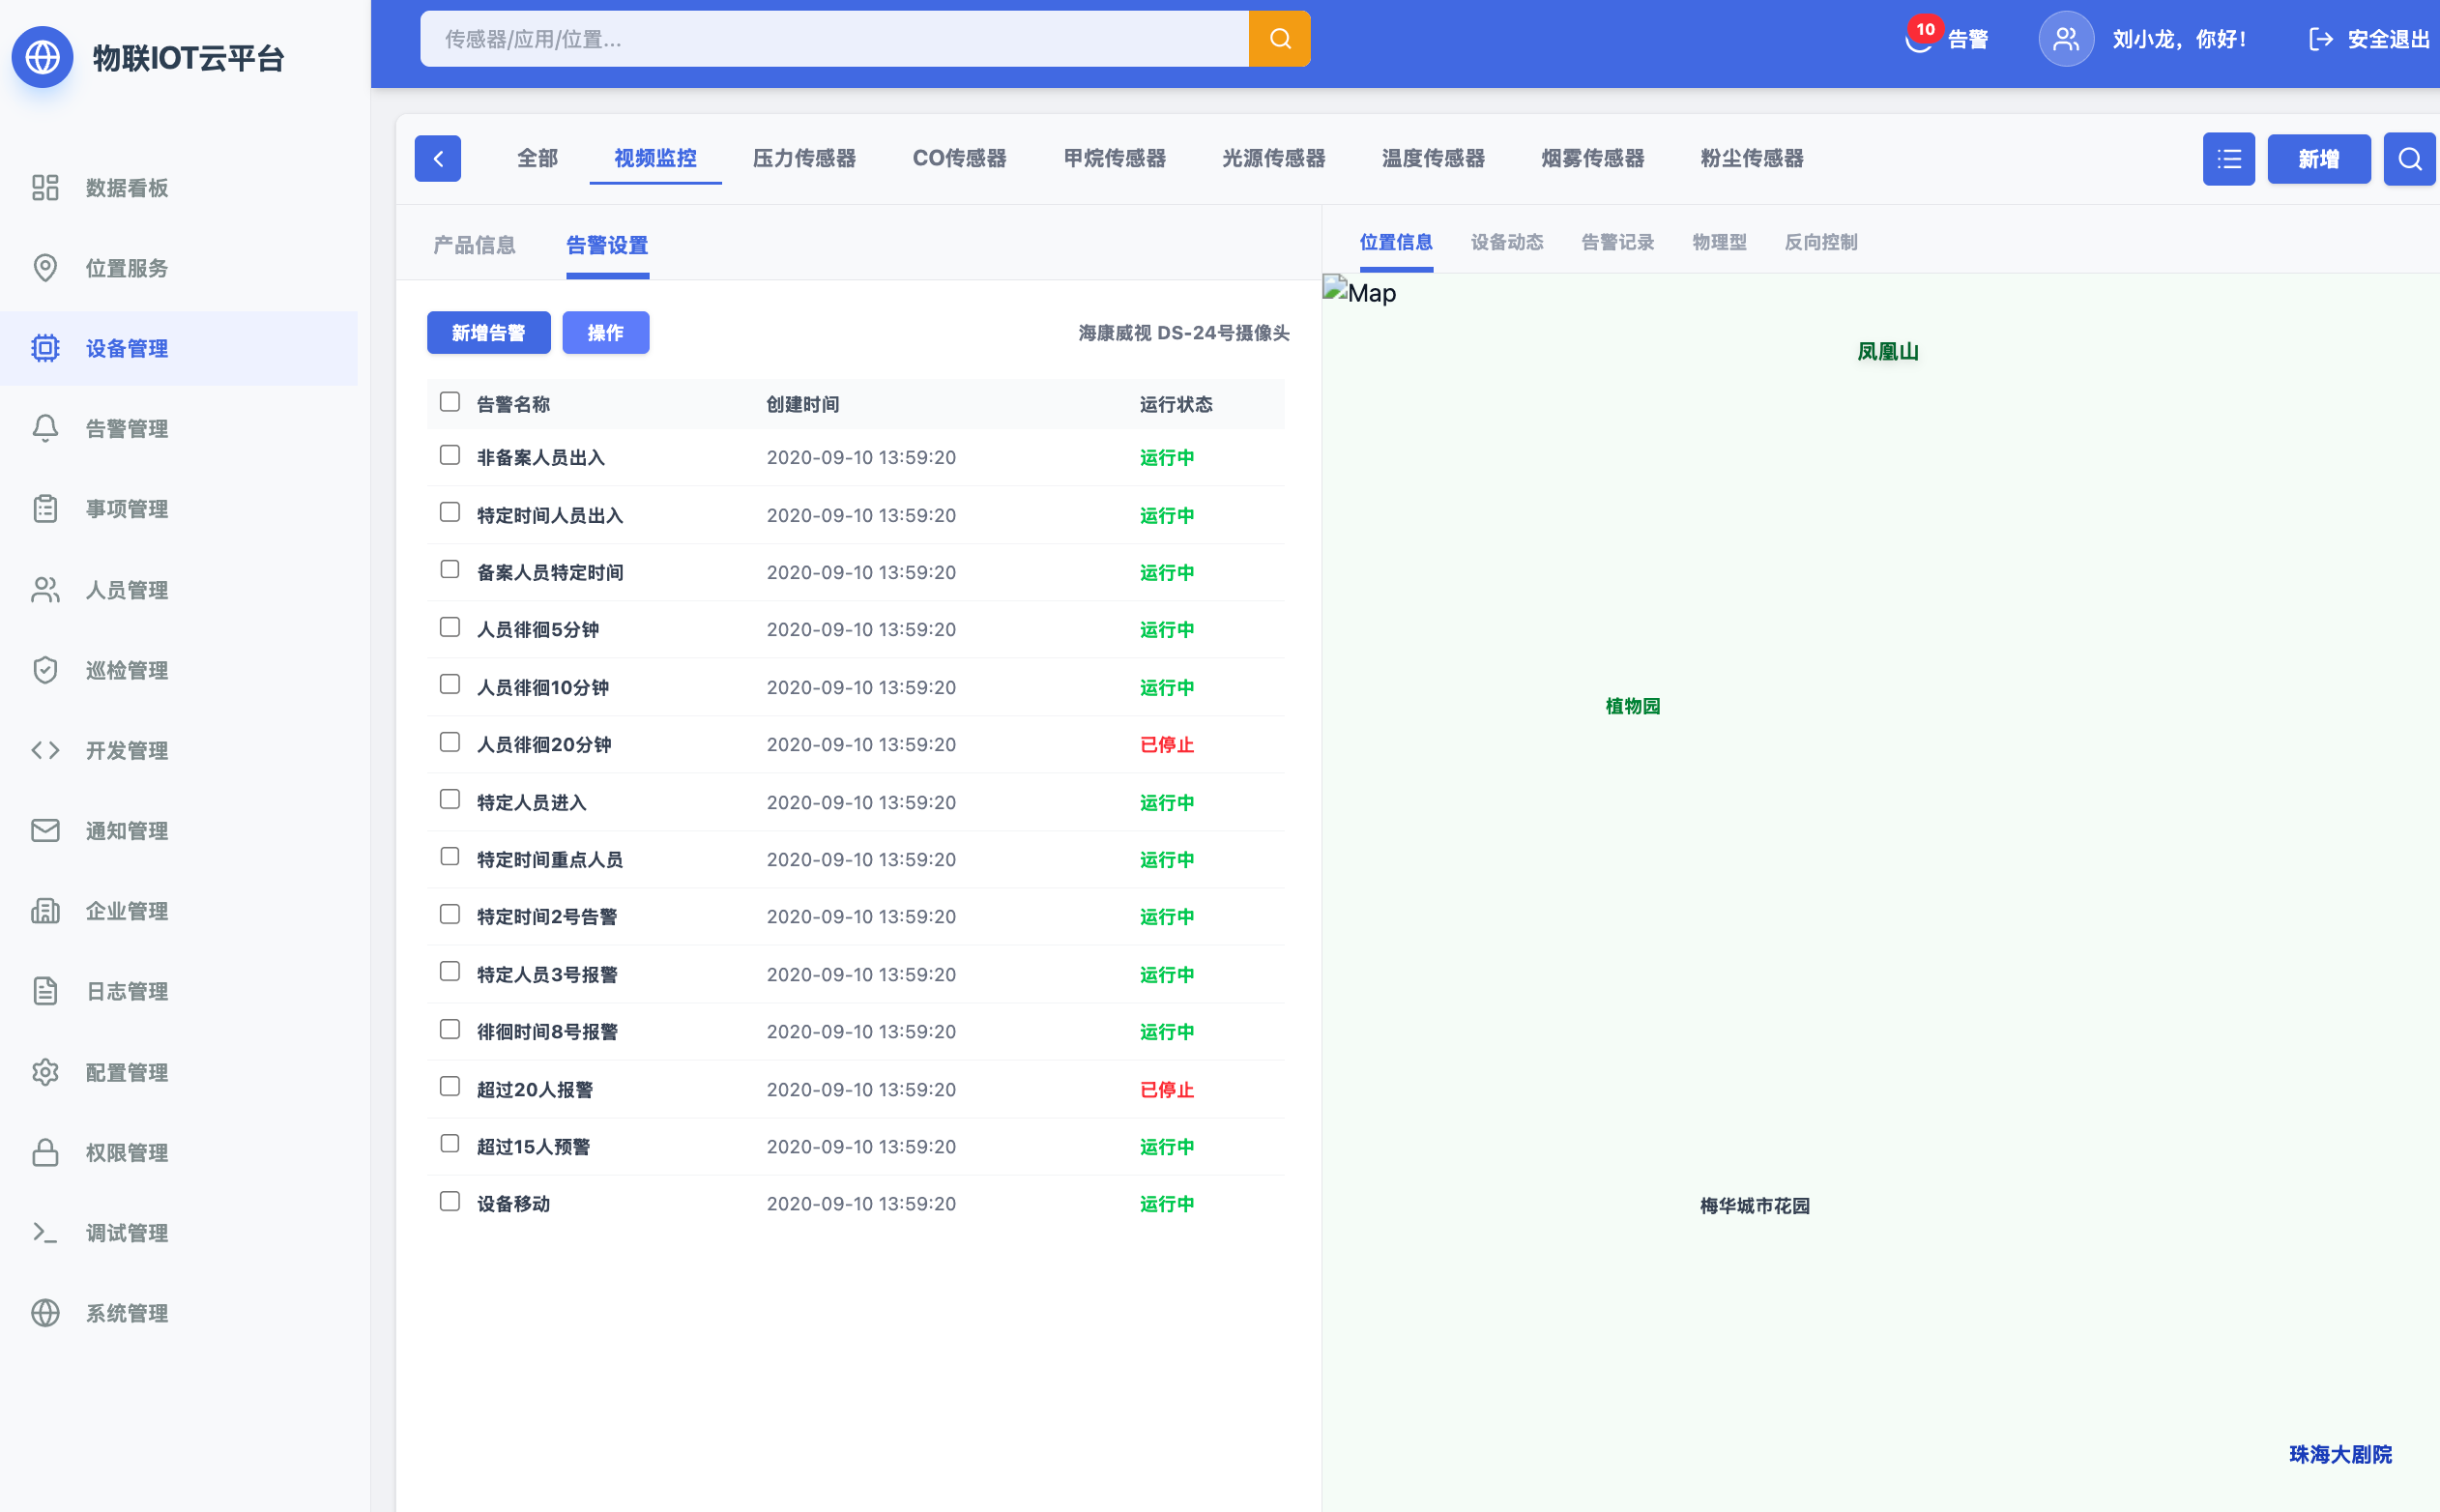Click the back chevron button
The width and height of the screenshot is (2440, 1512).
point(438,158)
